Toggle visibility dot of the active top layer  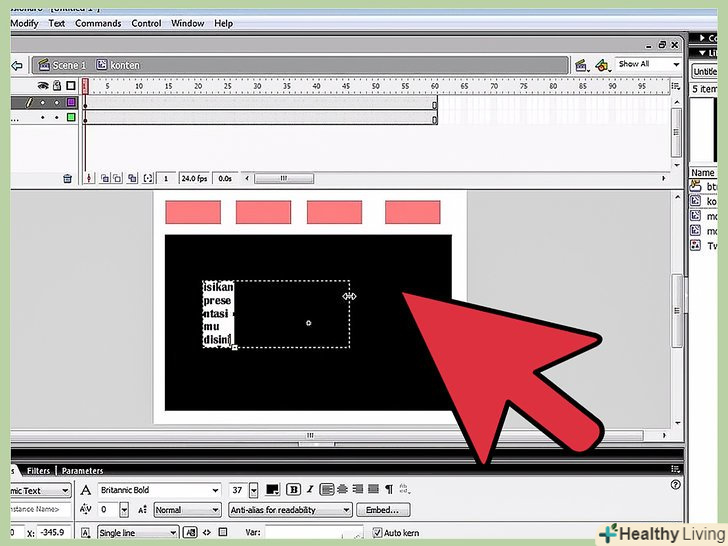click(43, 102)
